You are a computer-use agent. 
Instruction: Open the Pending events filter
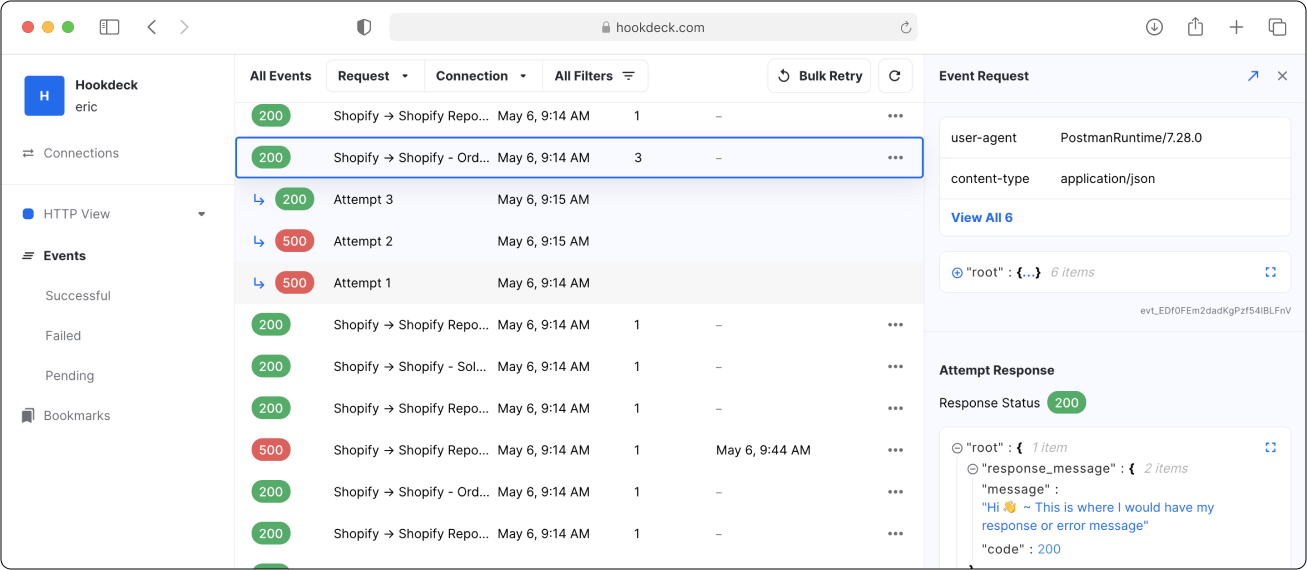pos(70,376)
